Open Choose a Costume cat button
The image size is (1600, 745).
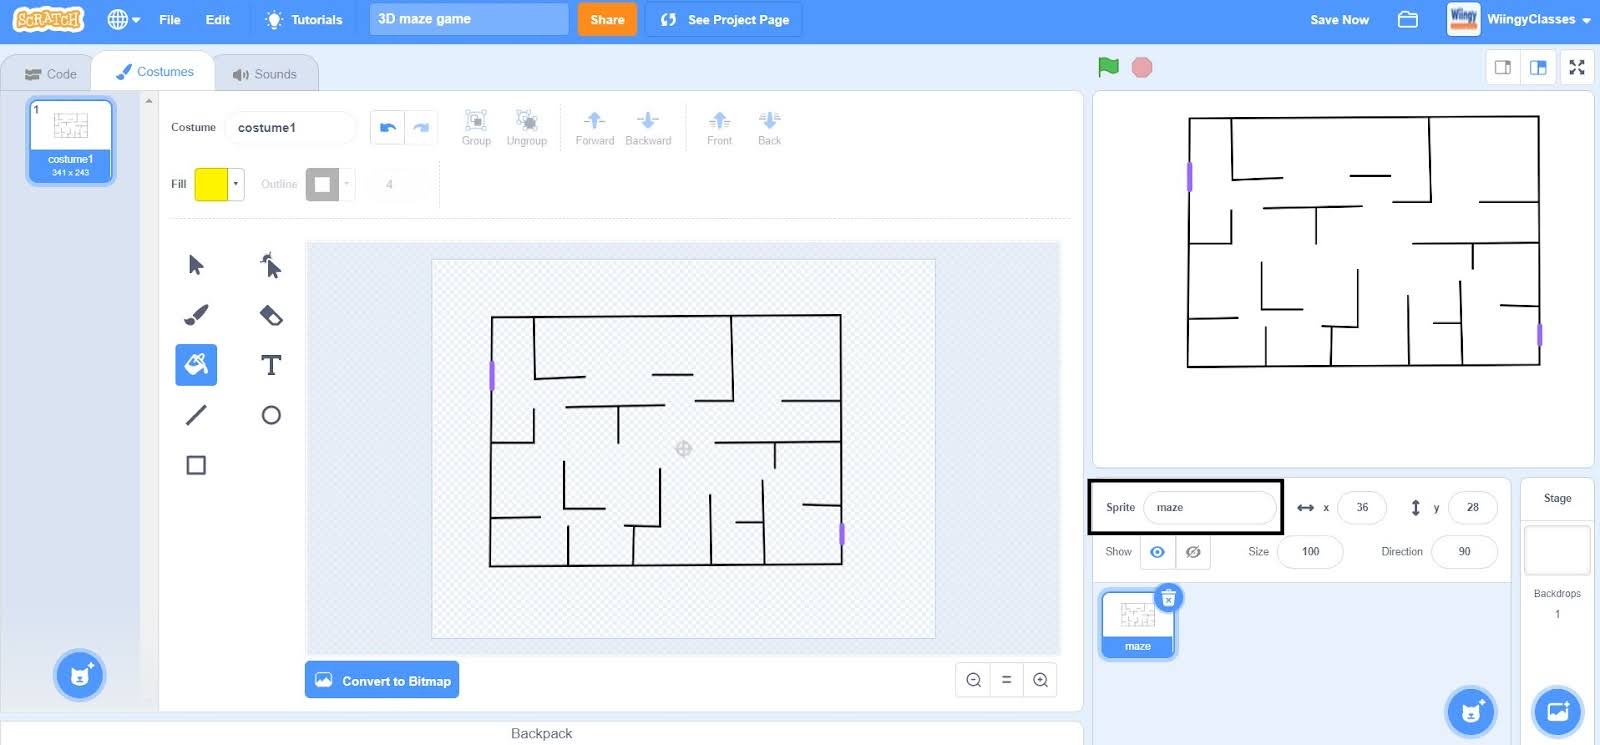click(80, 675)
